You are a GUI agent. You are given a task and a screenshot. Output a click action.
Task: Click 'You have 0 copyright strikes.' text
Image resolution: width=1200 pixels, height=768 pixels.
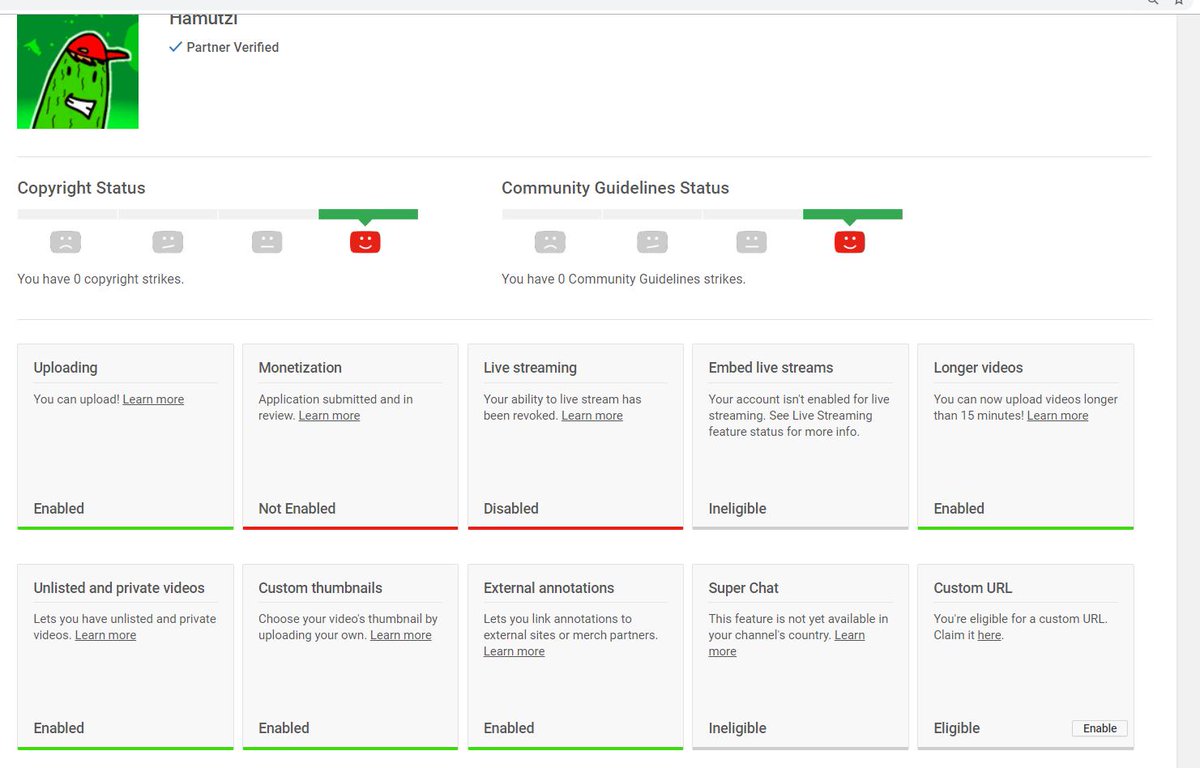[100, 279]
